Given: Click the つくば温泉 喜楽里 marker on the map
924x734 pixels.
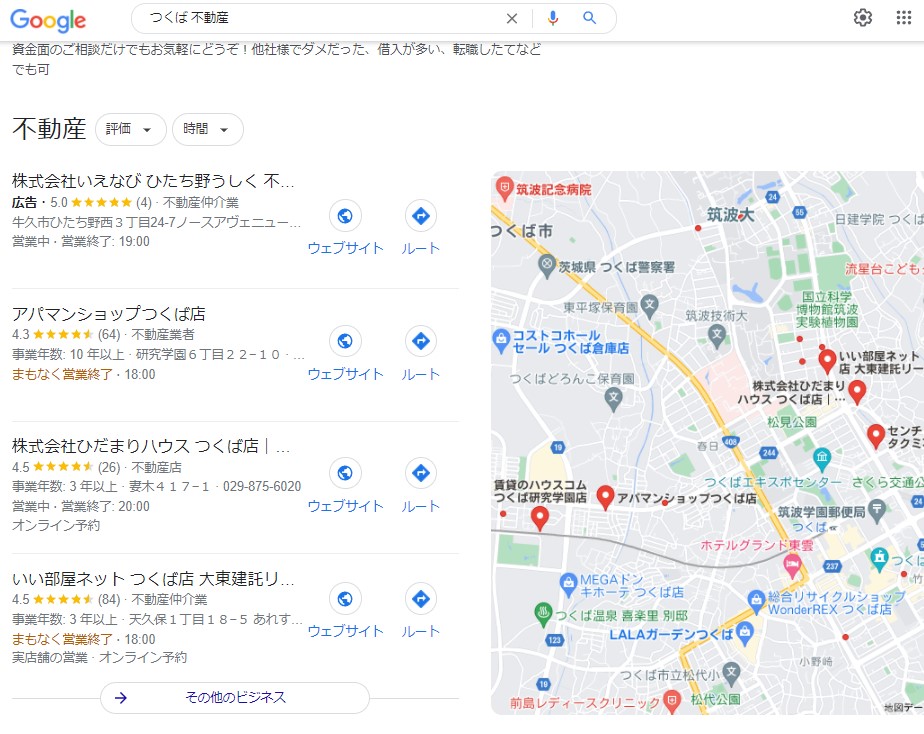Looking at the screenshot, I should coord(543,614).
